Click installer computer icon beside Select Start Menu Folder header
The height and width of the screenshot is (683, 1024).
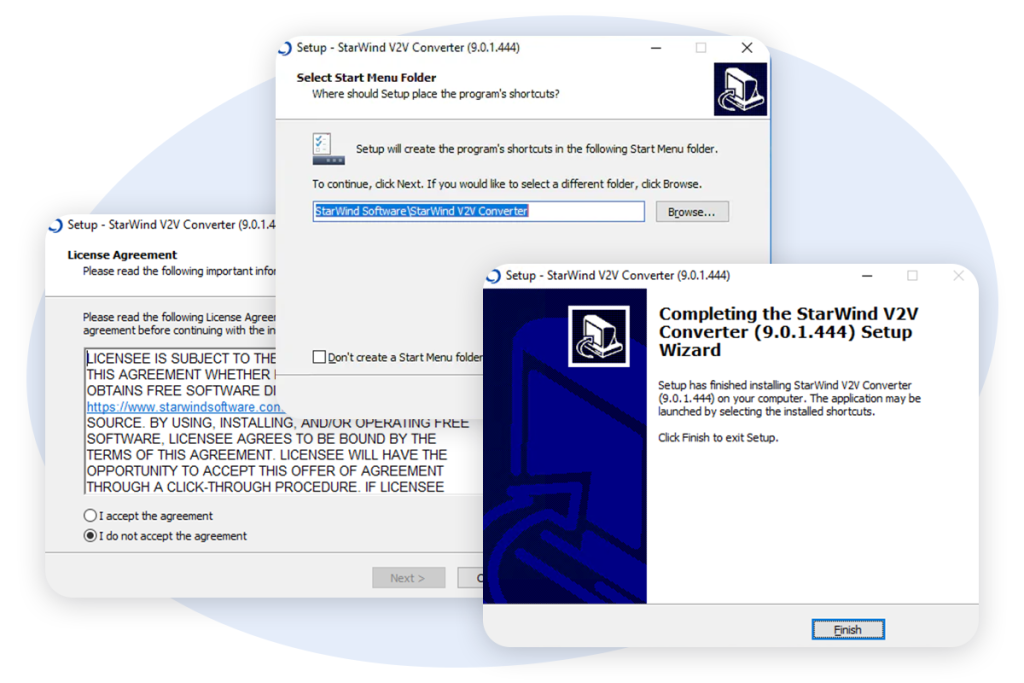[740, 90]
